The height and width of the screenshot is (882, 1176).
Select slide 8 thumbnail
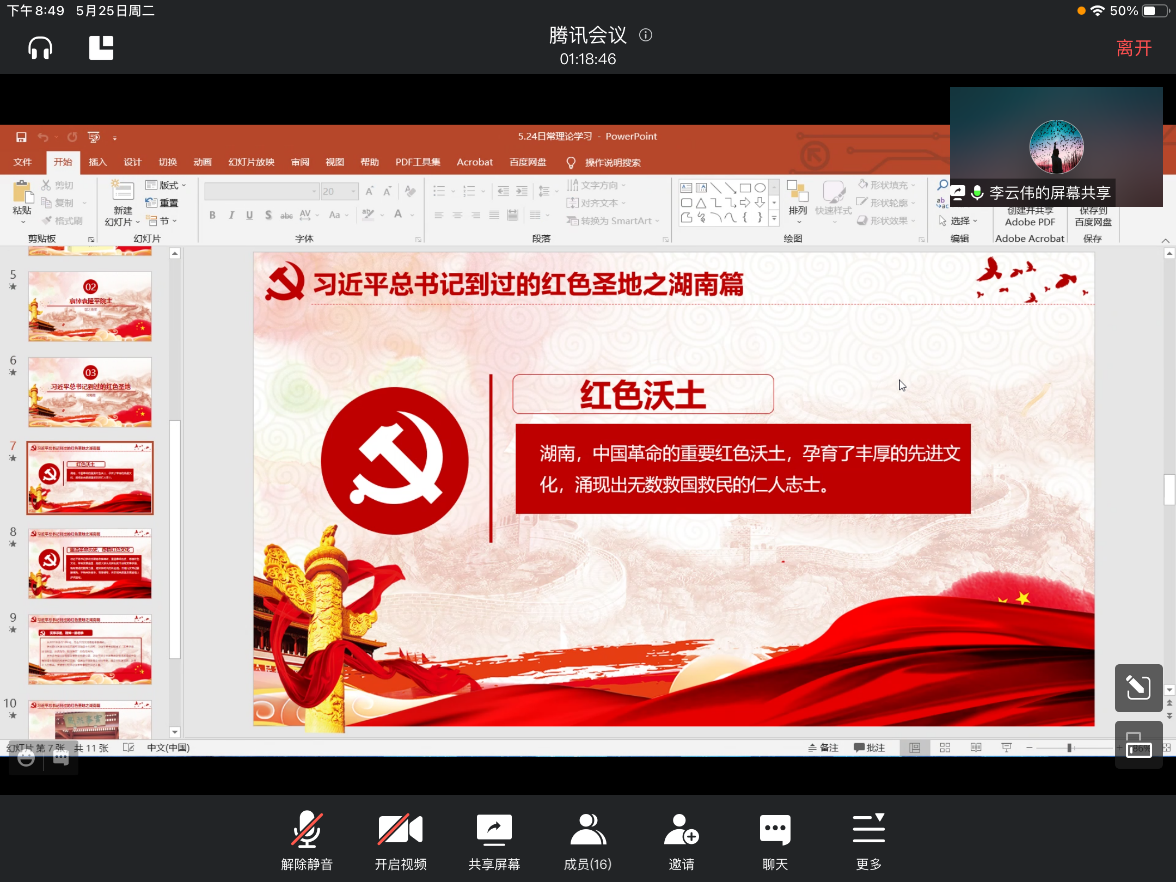pos(90,564)
